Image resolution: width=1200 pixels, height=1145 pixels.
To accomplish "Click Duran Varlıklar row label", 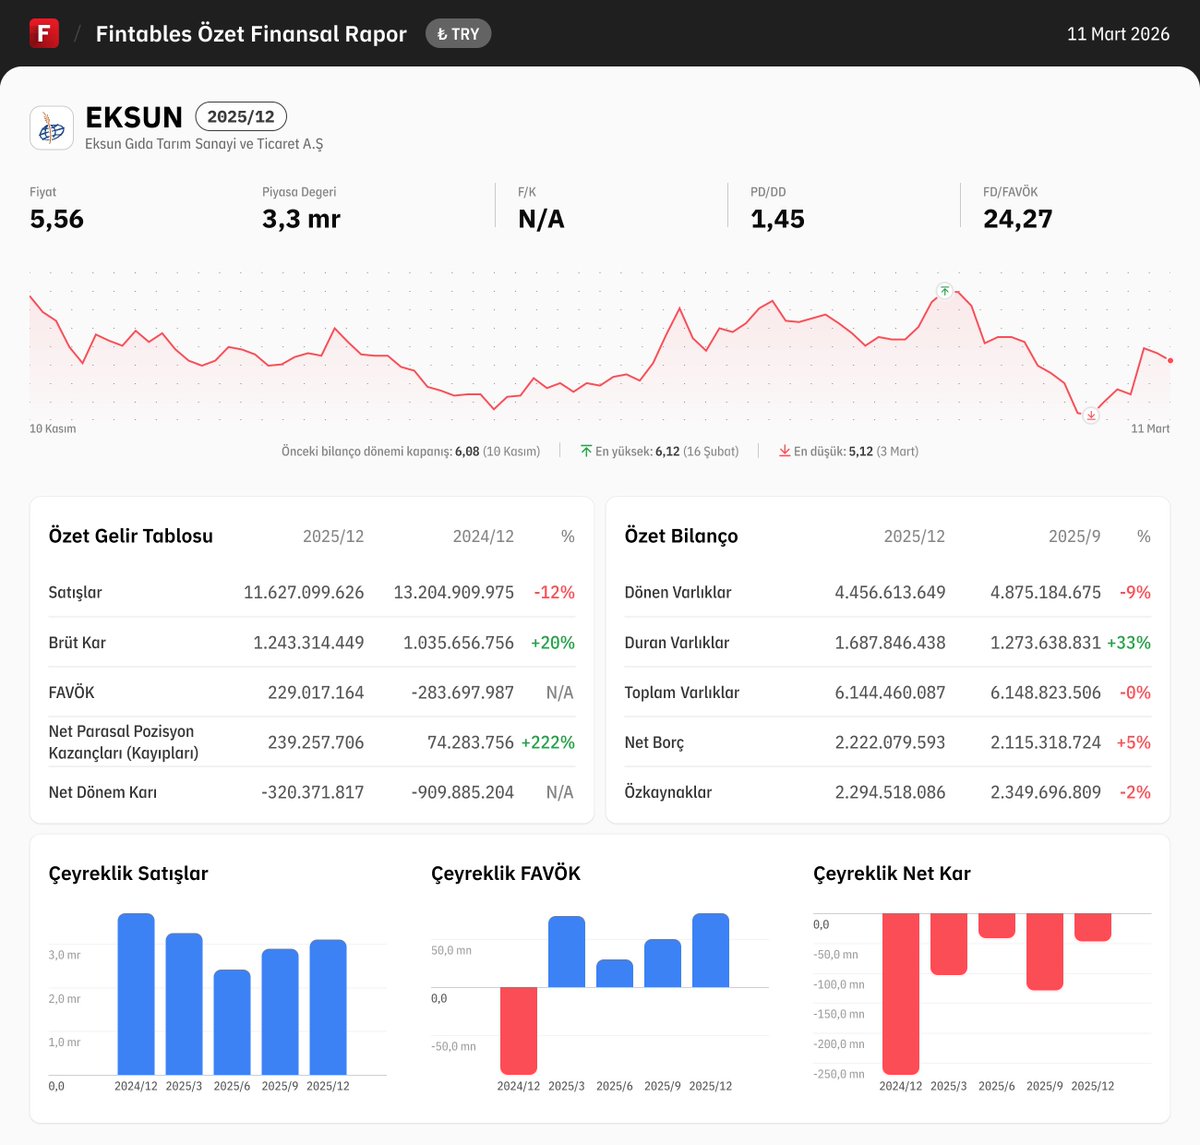I will tap(677, 642).
